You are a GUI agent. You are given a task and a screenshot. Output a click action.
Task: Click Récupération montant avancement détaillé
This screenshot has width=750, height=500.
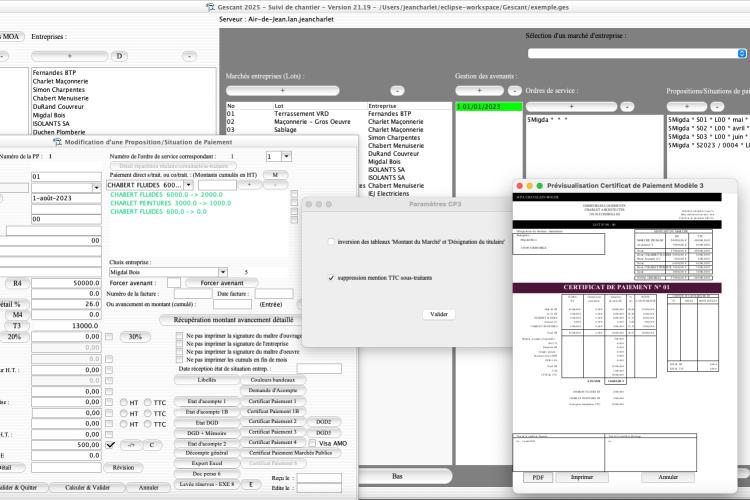[x=233, y=320]
